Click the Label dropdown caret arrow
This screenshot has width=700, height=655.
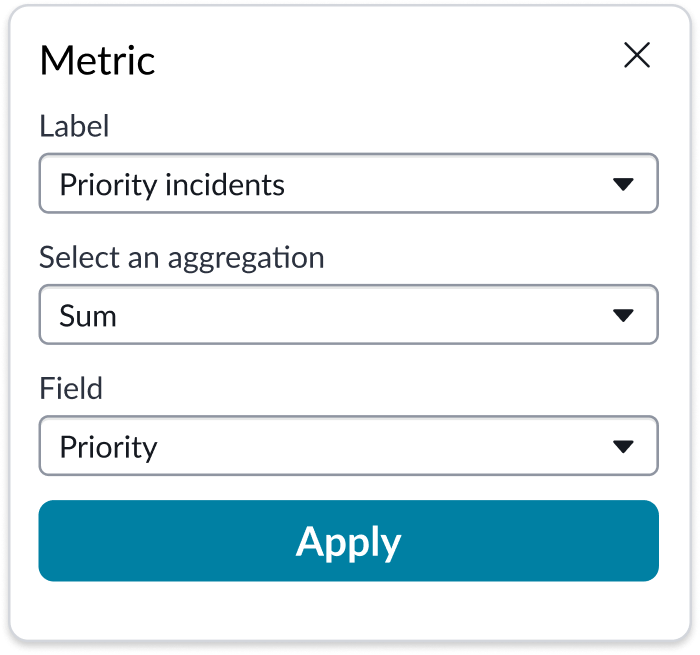coord(623,184)
